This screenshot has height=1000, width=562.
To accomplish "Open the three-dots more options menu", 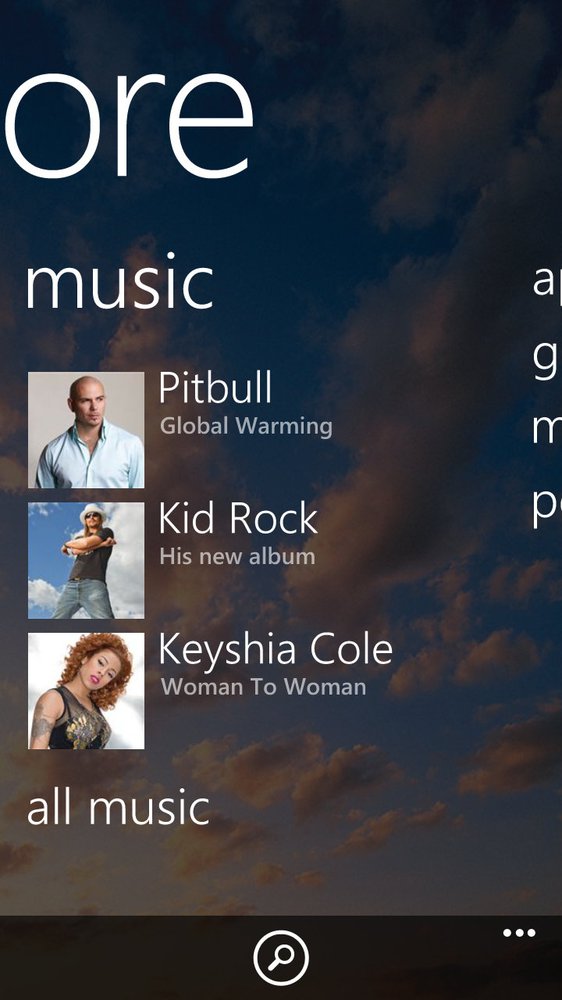I will 519,933.
